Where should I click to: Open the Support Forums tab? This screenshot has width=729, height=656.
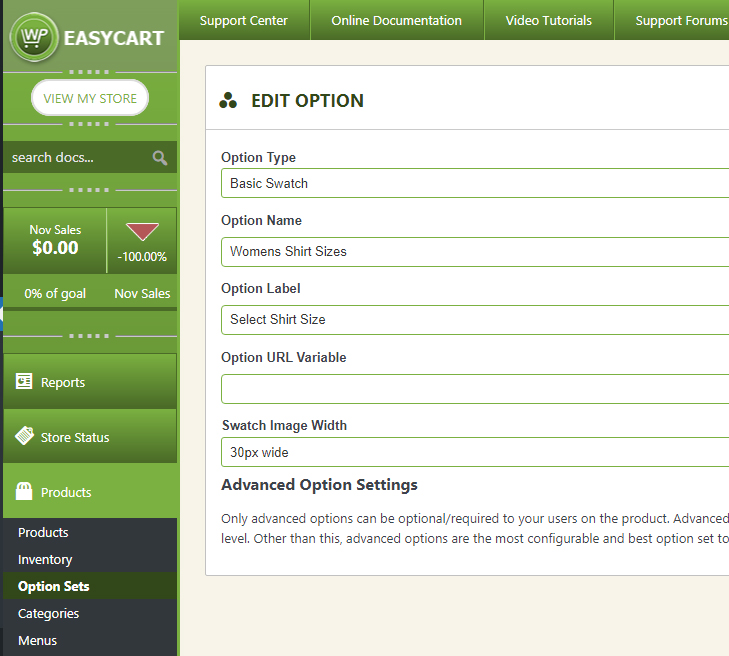pos(680,20)
